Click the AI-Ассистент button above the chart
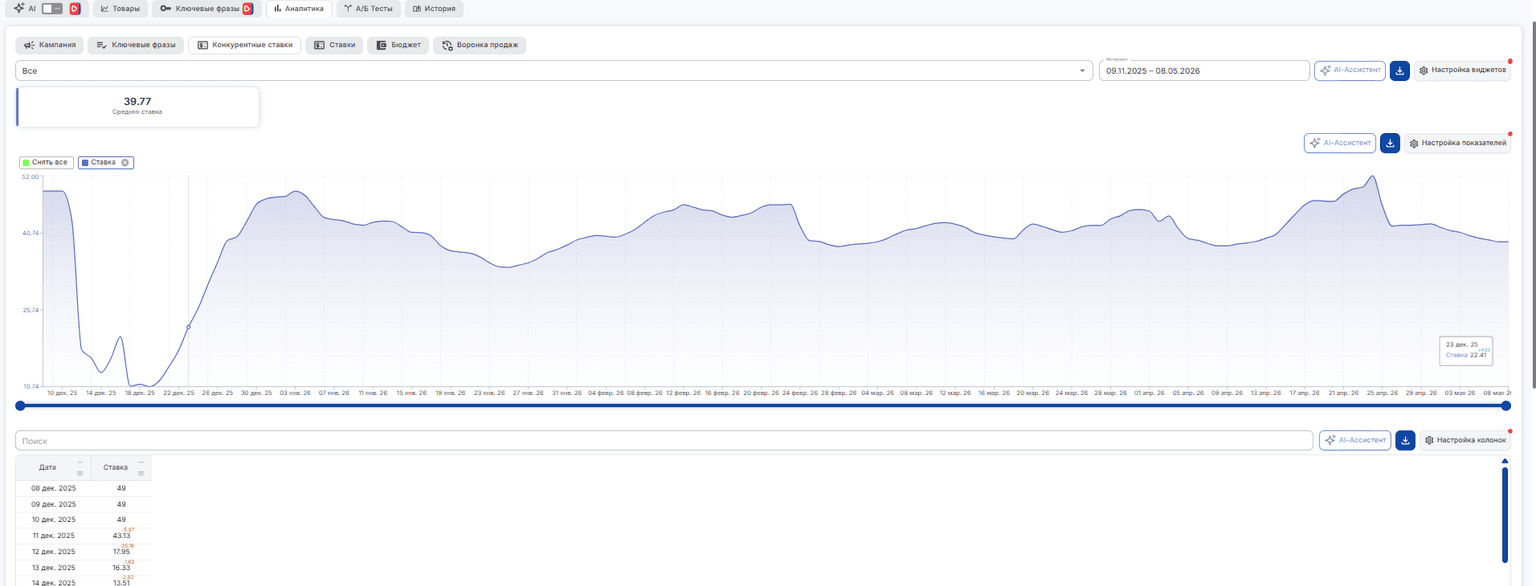The image size is (1536, 586). 1340,143
